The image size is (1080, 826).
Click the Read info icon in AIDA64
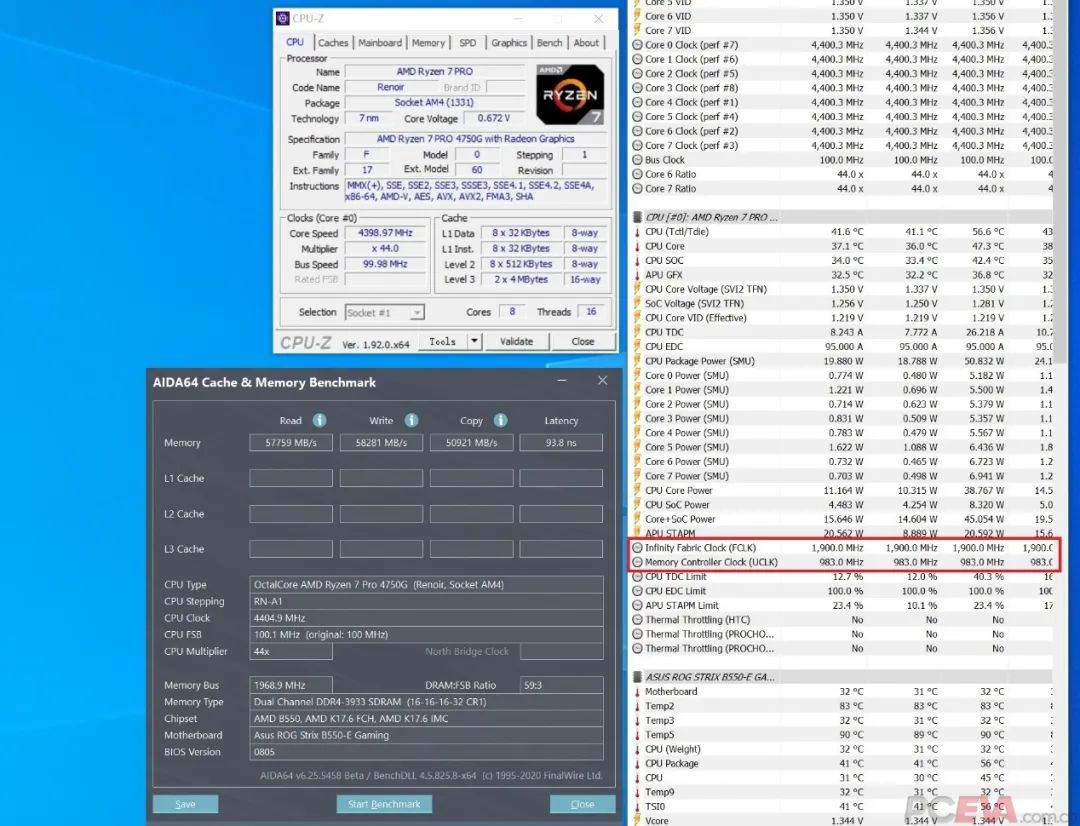(319, 421)
